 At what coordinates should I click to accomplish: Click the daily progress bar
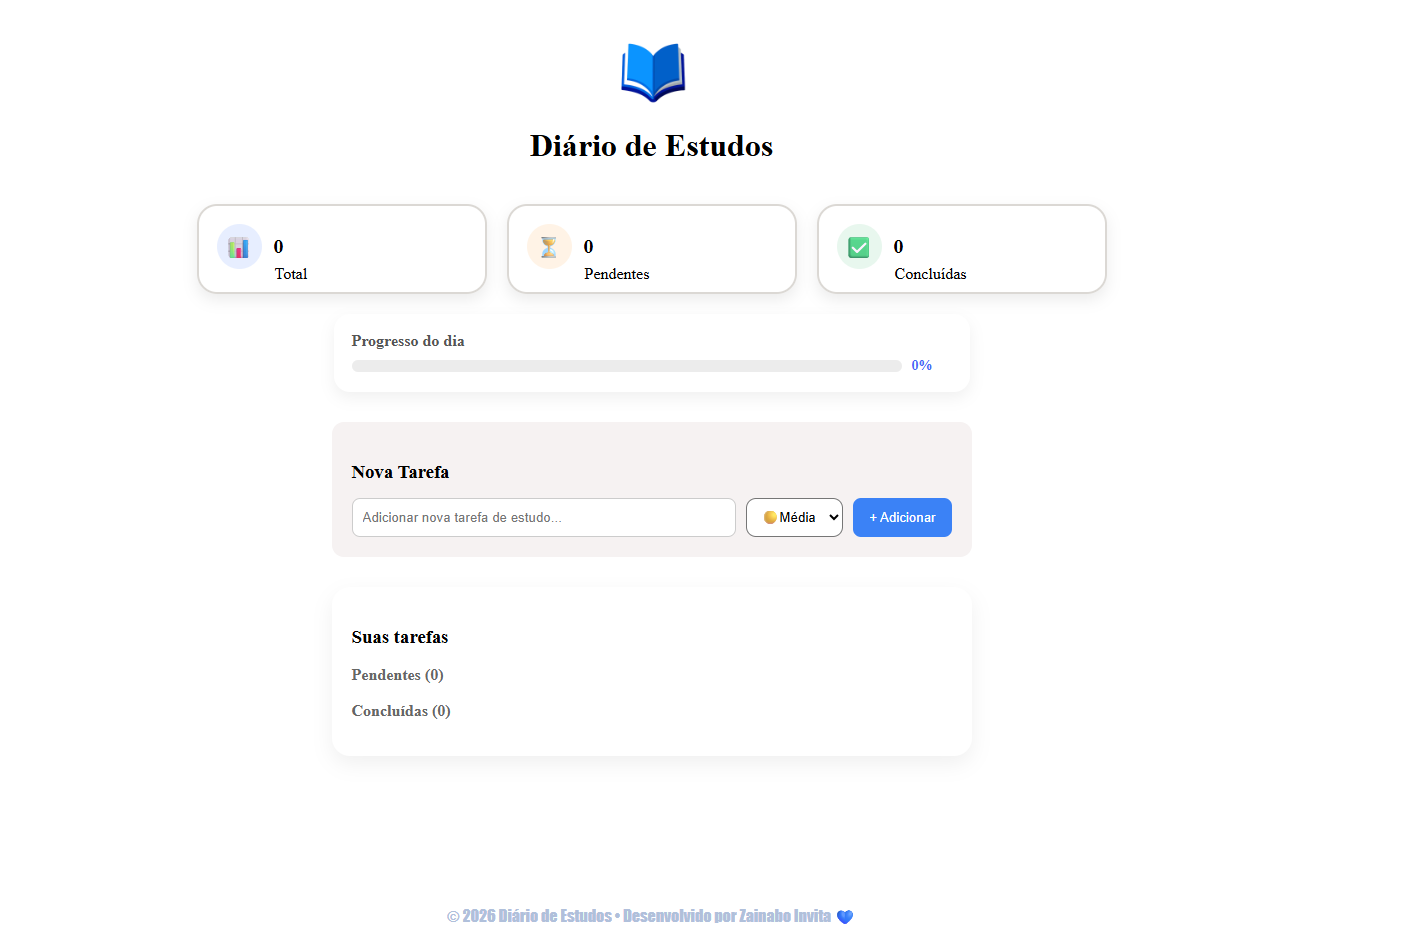[x=627, y=366]
